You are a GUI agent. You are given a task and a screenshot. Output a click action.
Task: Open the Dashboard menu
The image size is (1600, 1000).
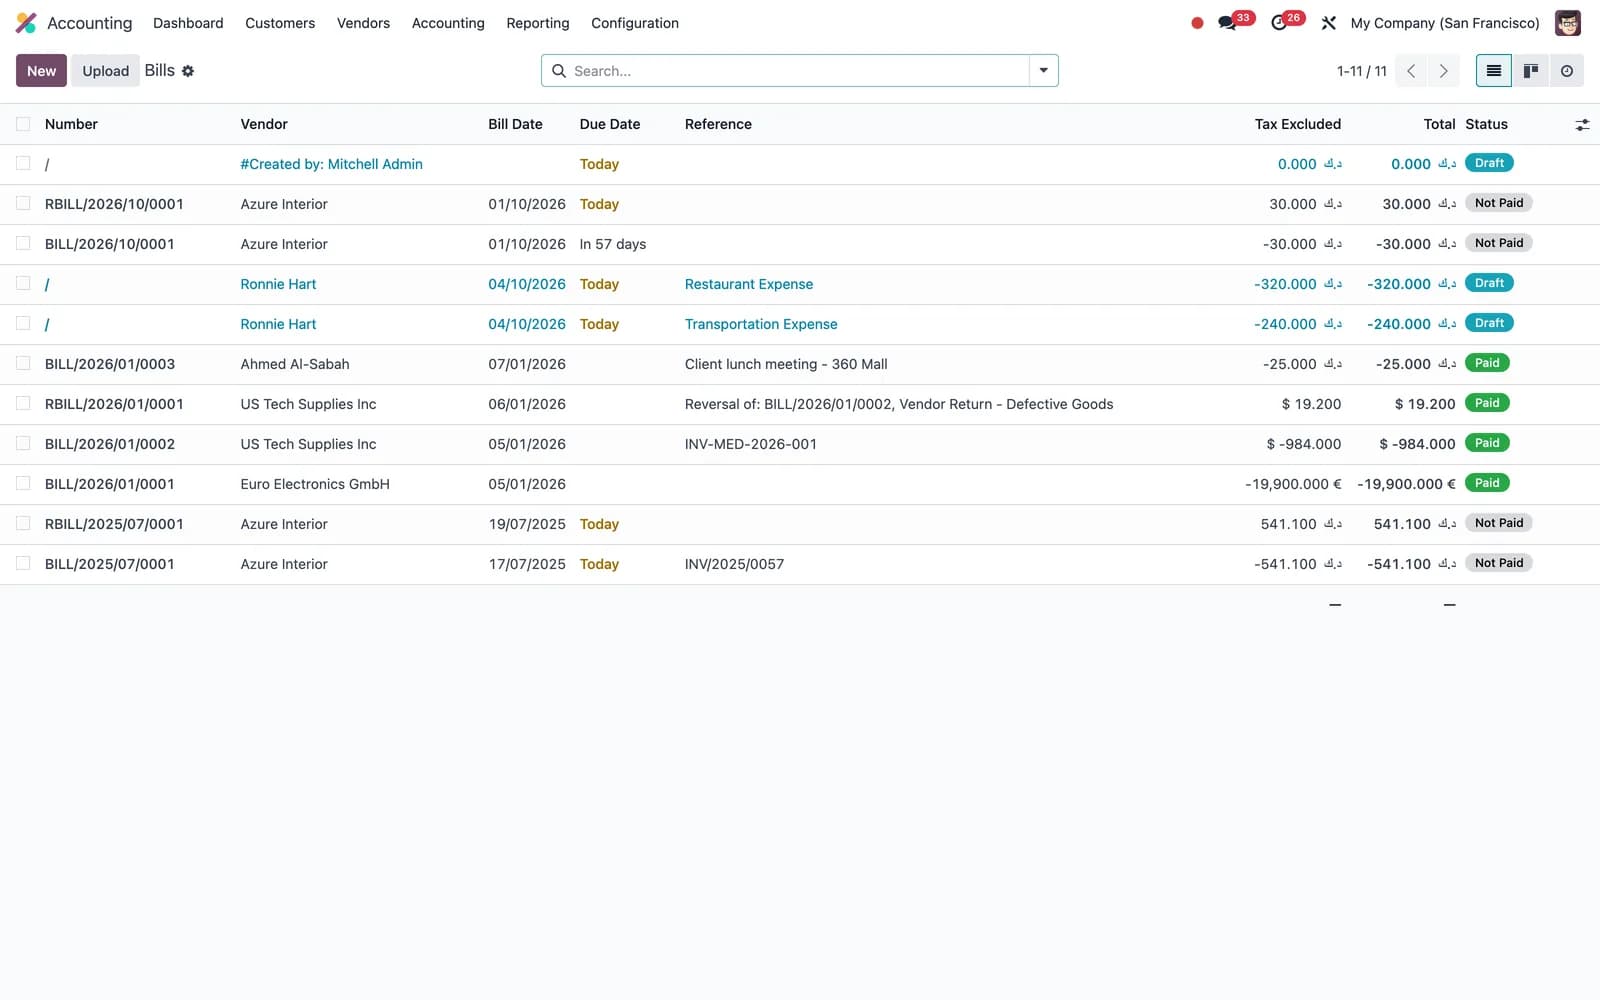pos(188,23)
